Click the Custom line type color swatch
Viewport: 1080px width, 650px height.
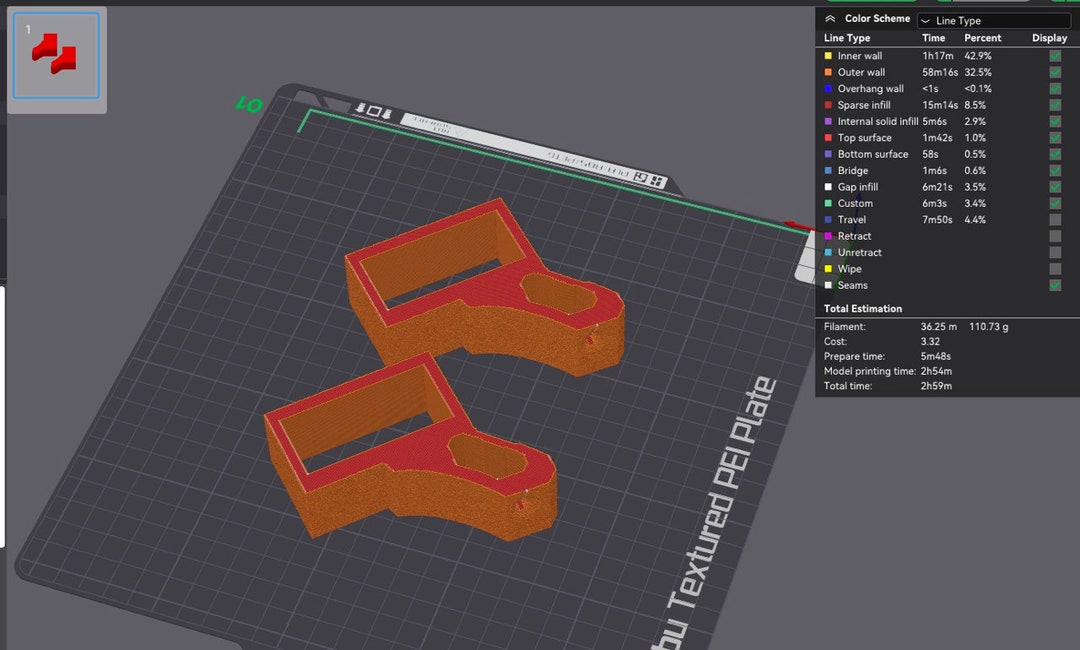(828, 203)
